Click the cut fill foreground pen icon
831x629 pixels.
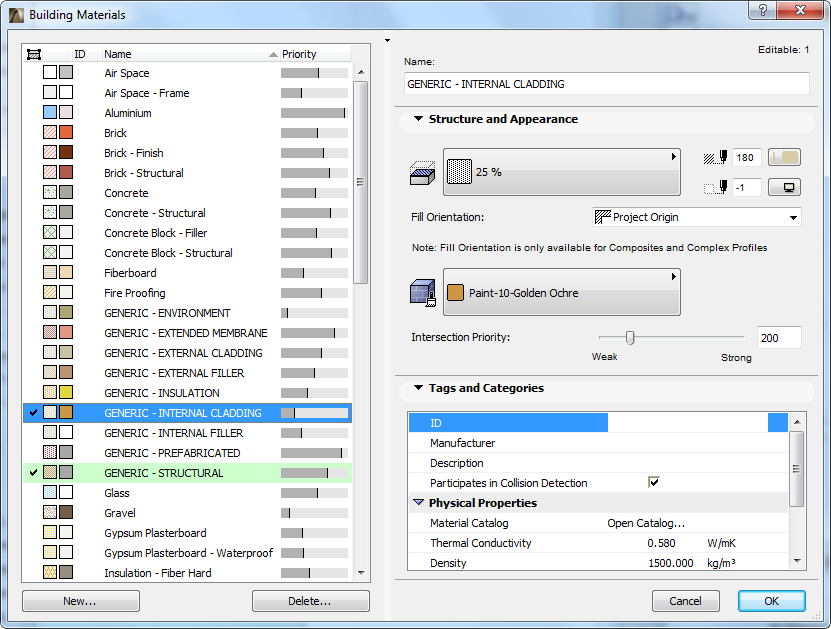pyautogui.click(x=715, y=157)
